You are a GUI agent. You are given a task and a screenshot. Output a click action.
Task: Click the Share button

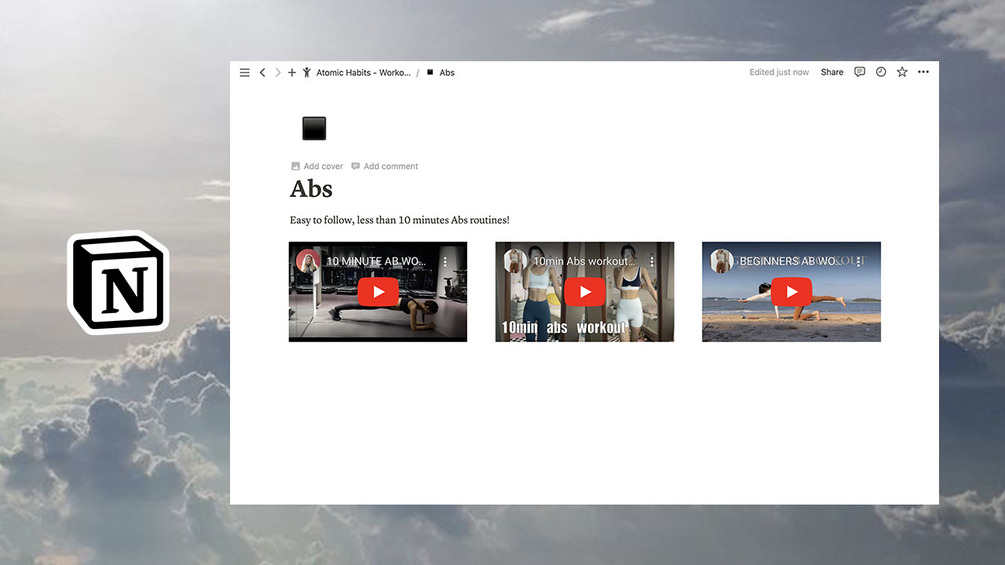832,72
